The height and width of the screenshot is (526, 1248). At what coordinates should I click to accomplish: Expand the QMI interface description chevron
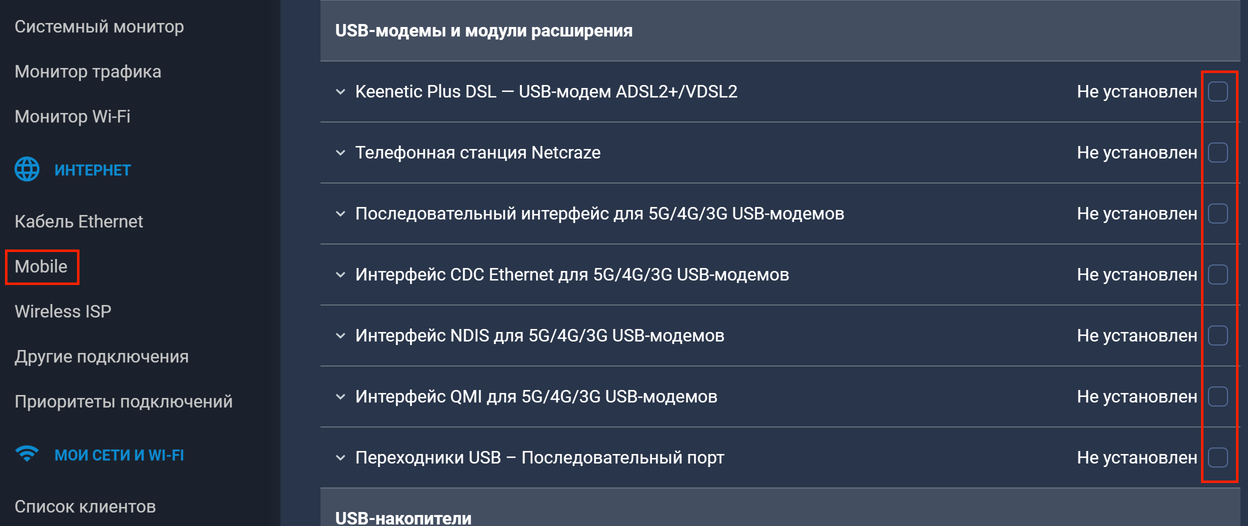tap(340, 397)
